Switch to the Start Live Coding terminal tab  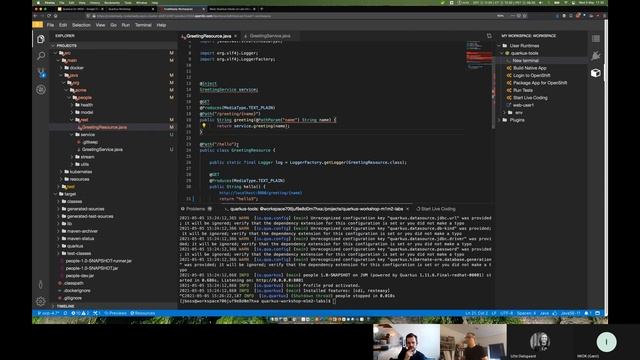click(436, 209)
